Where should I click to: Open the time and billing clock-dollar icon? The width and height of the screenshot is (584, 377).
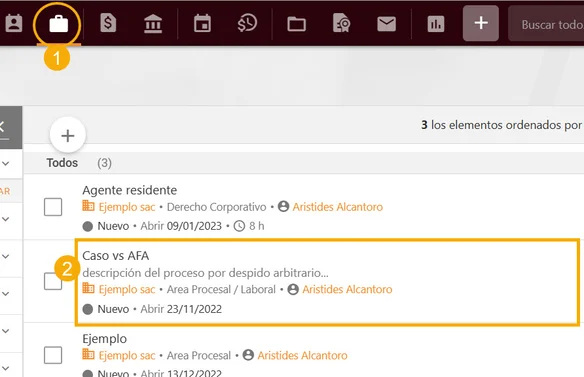click(x=247, y=23)
